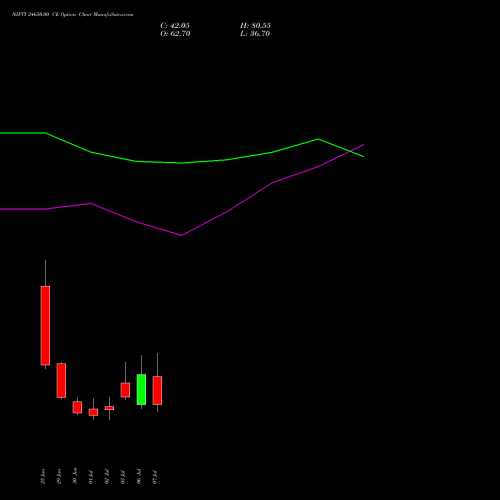Click the tallest red candlestick
Image resolution: width=500 pixels, height=500 pixels.
[45, 325]
